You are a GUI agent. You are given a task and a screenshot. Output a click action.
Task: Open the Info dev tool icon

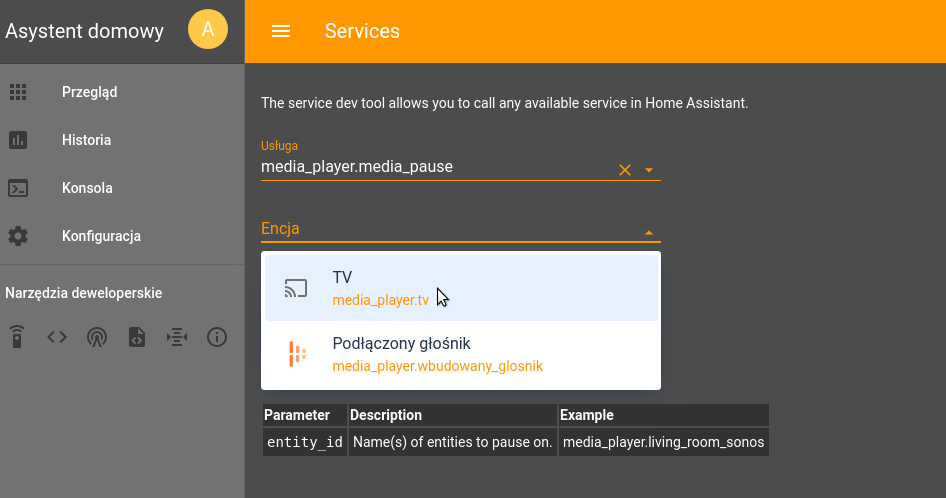tap(217, 337)
